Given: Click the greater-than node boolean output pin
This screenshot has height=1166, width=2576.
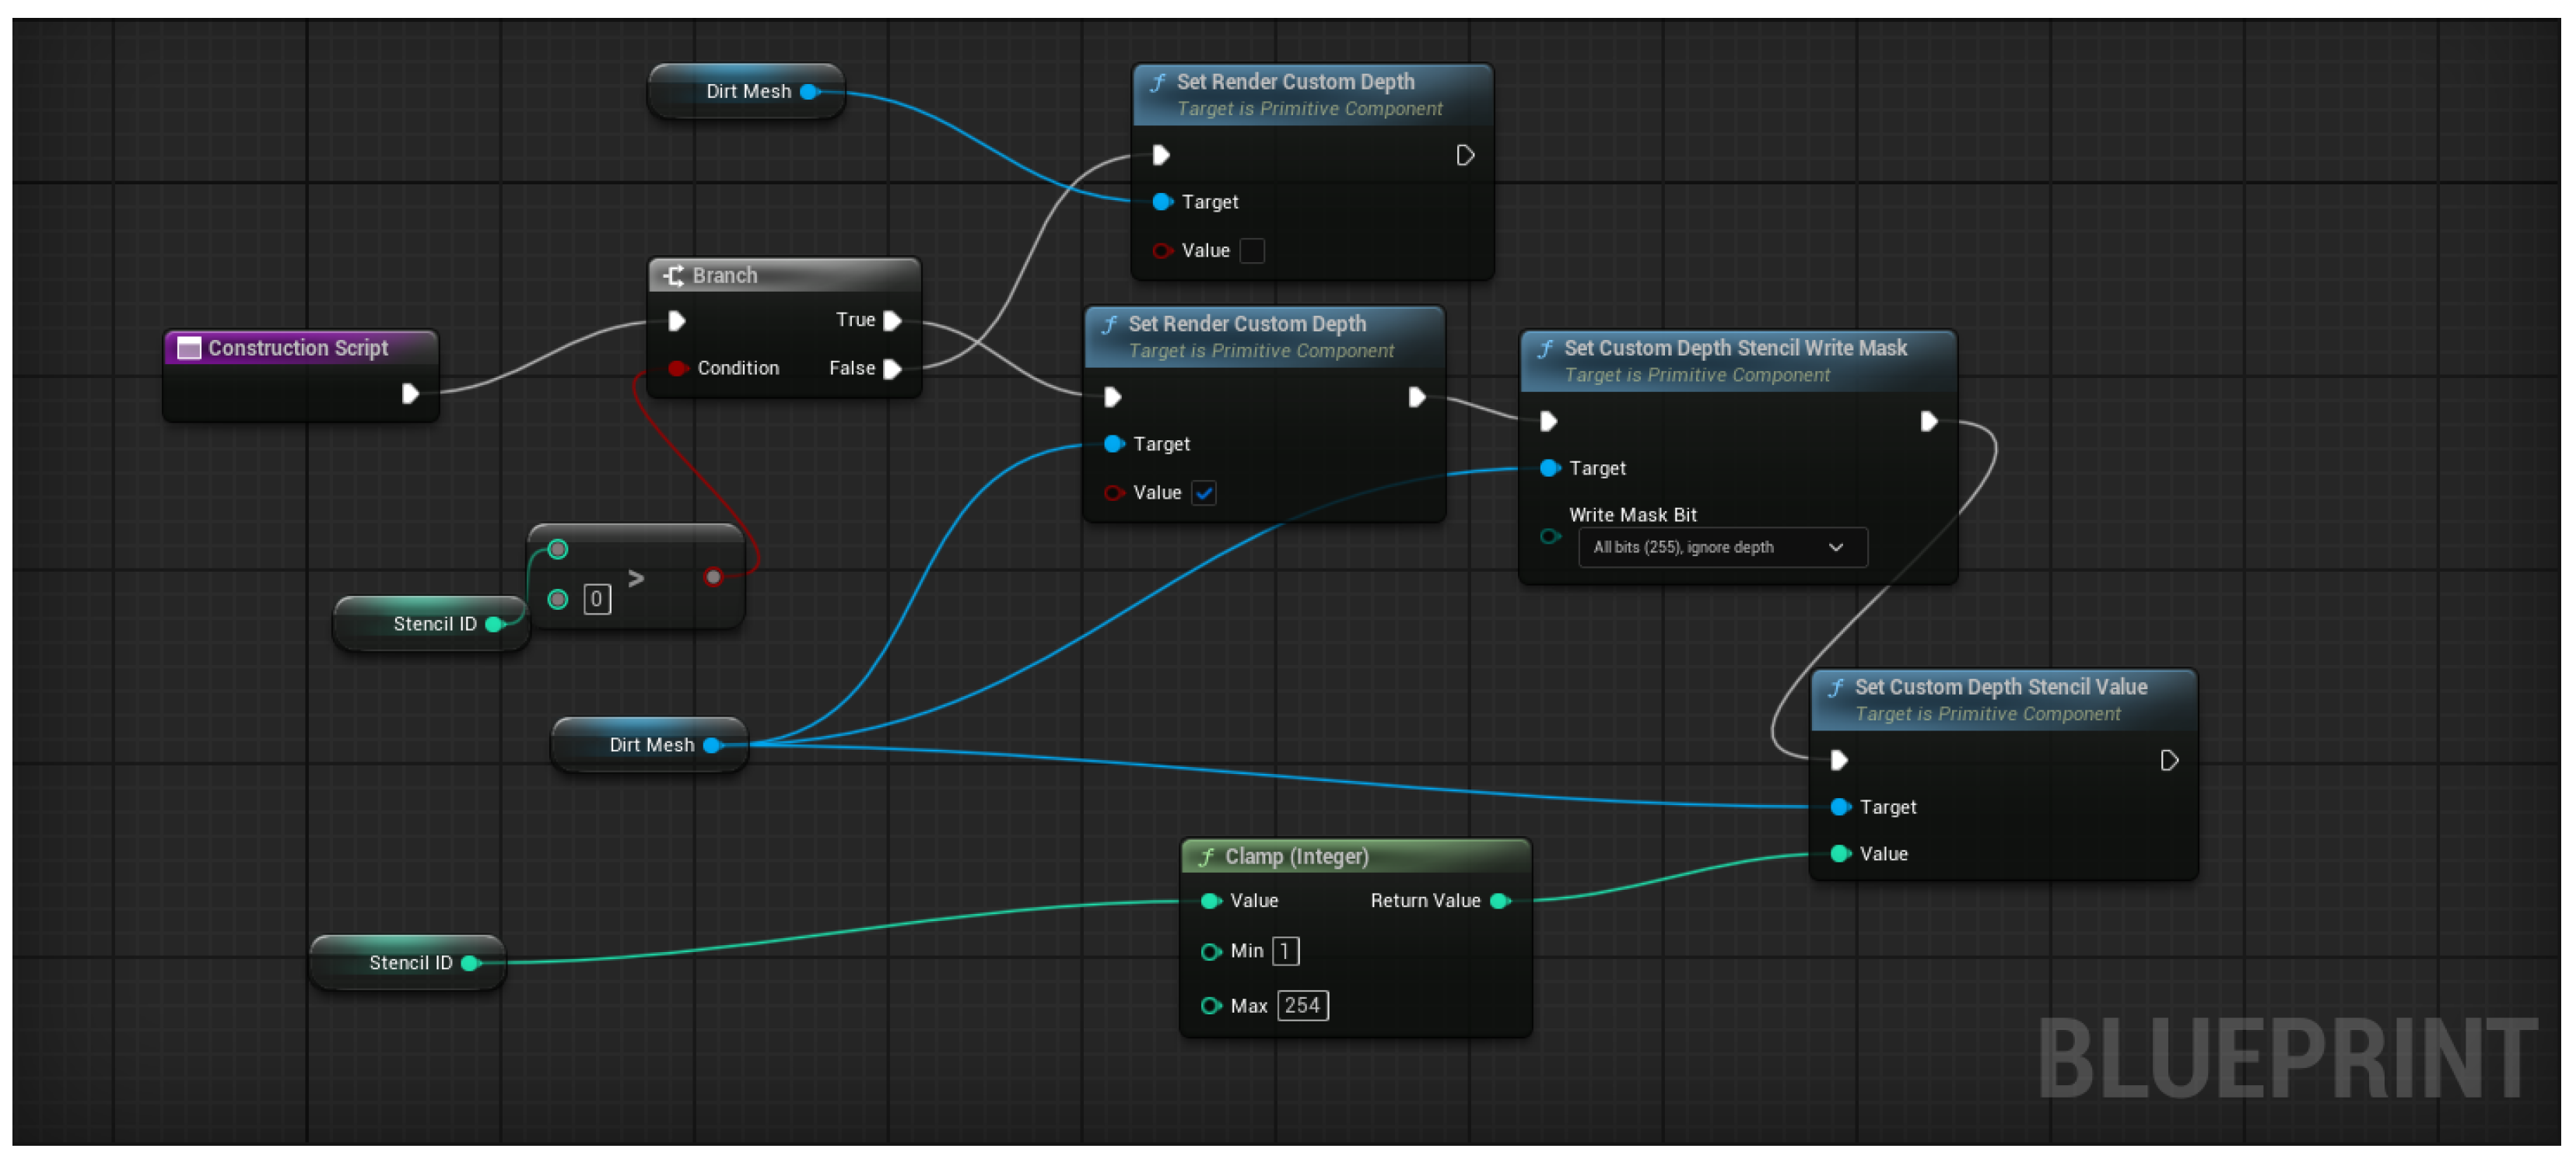Looking at the screenshot, I should coord(713,577).
